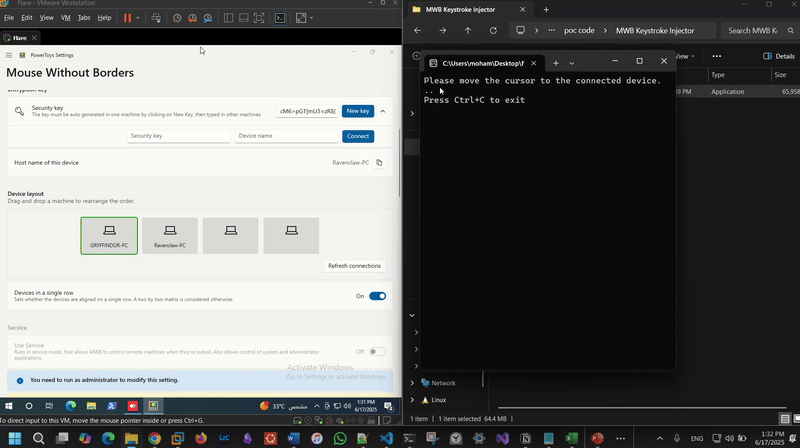Select the Ravenclaw-PC device tile
The width and height of the screenshot is (800, 448).
170,236
